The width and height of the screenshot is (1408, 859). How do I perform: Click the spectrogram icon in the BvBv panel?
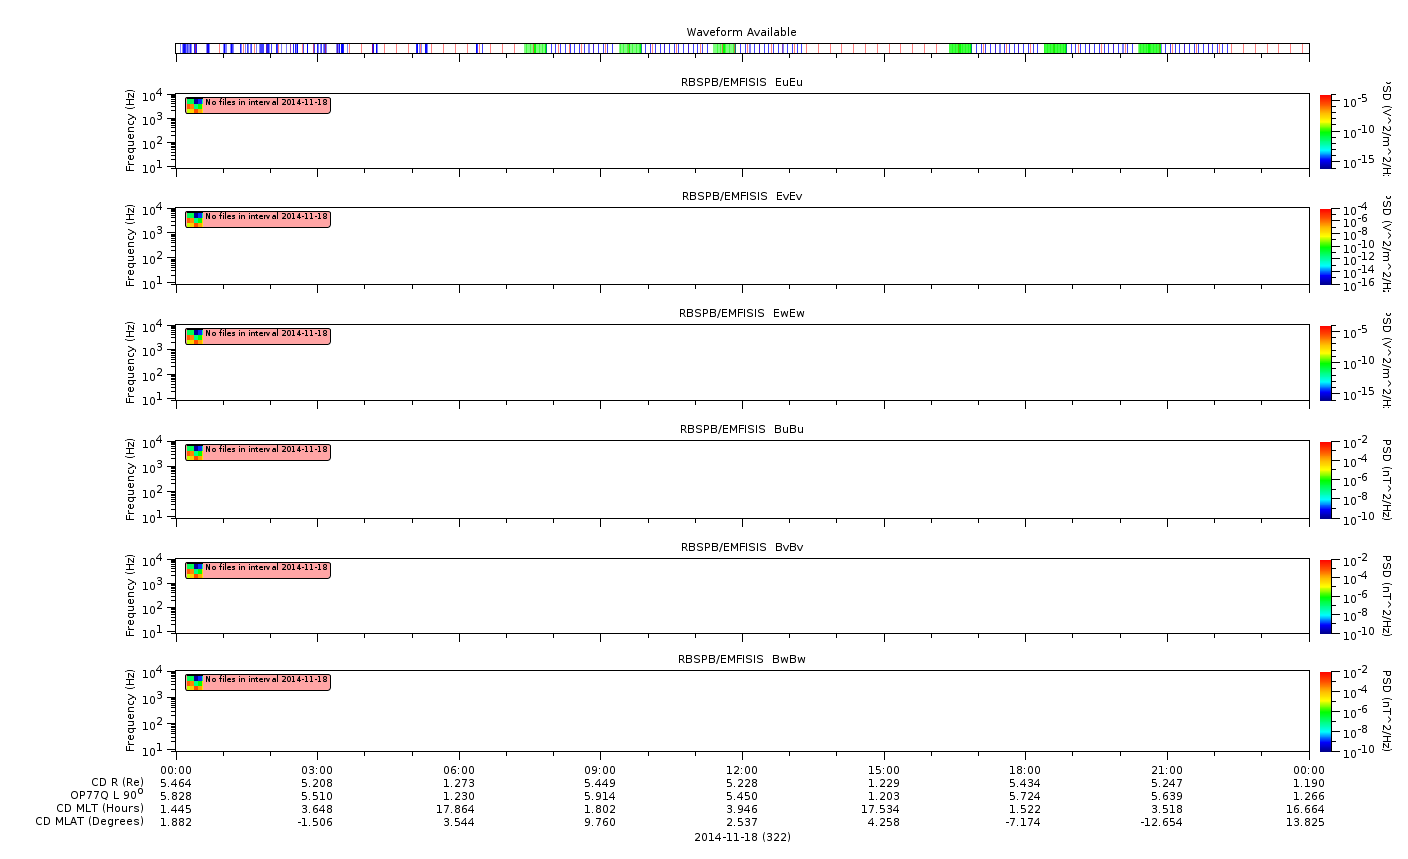(x=194, y=570)
